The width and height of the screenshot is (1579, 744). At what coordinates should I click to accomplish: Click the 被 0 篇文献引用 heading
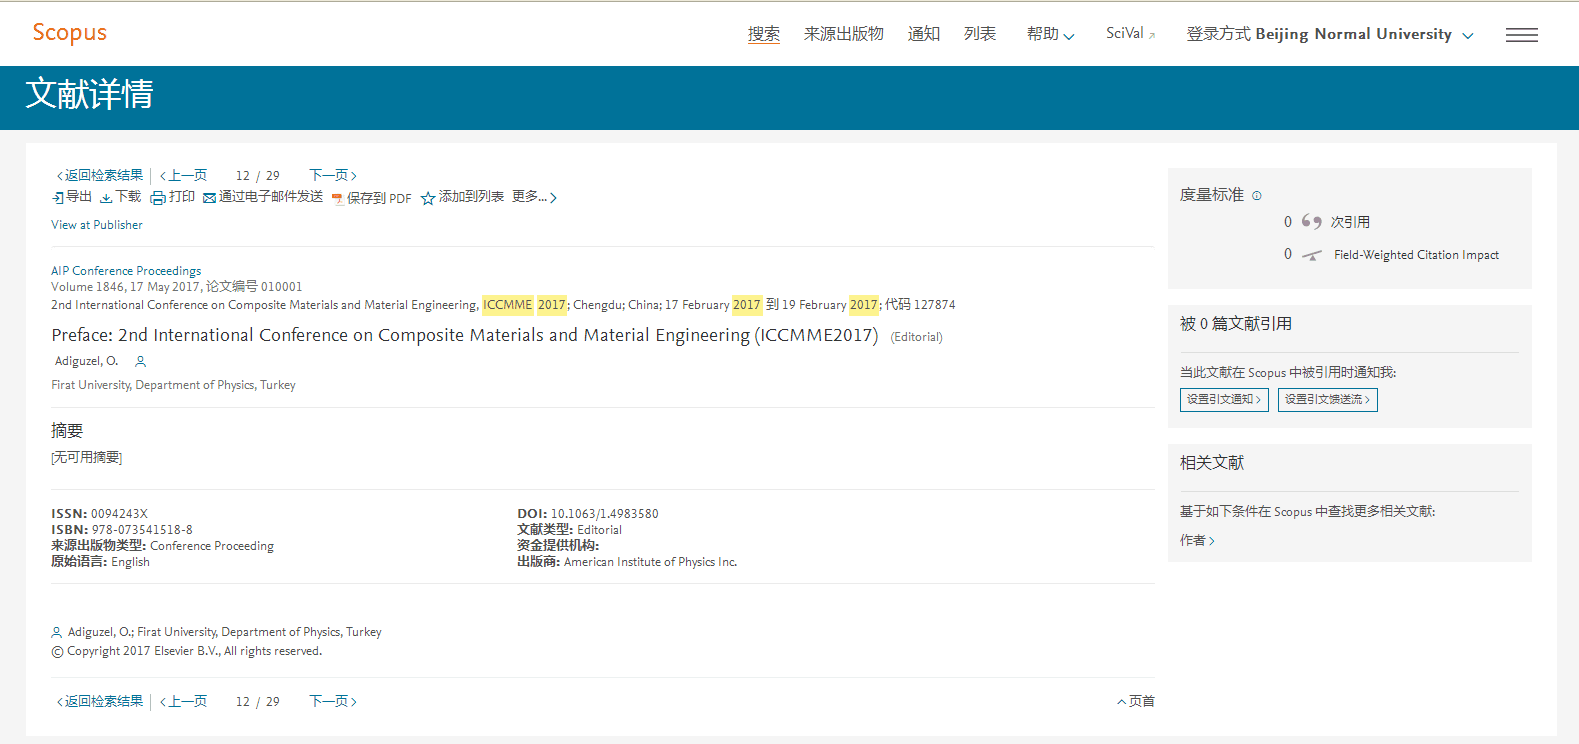point(1236,323)
